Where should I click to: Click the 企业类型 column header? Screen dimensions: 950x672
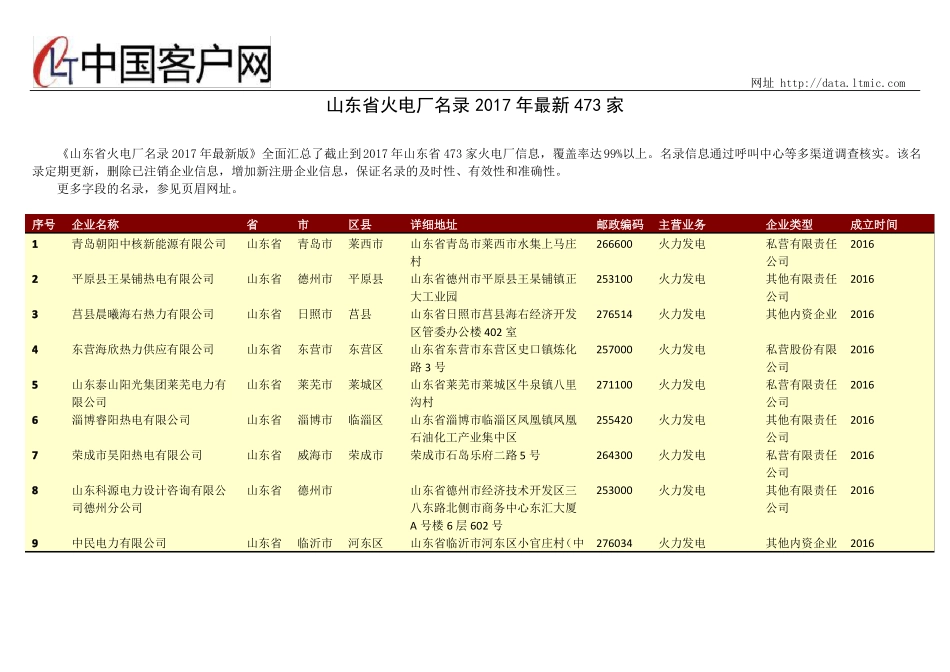coord(789,225)
